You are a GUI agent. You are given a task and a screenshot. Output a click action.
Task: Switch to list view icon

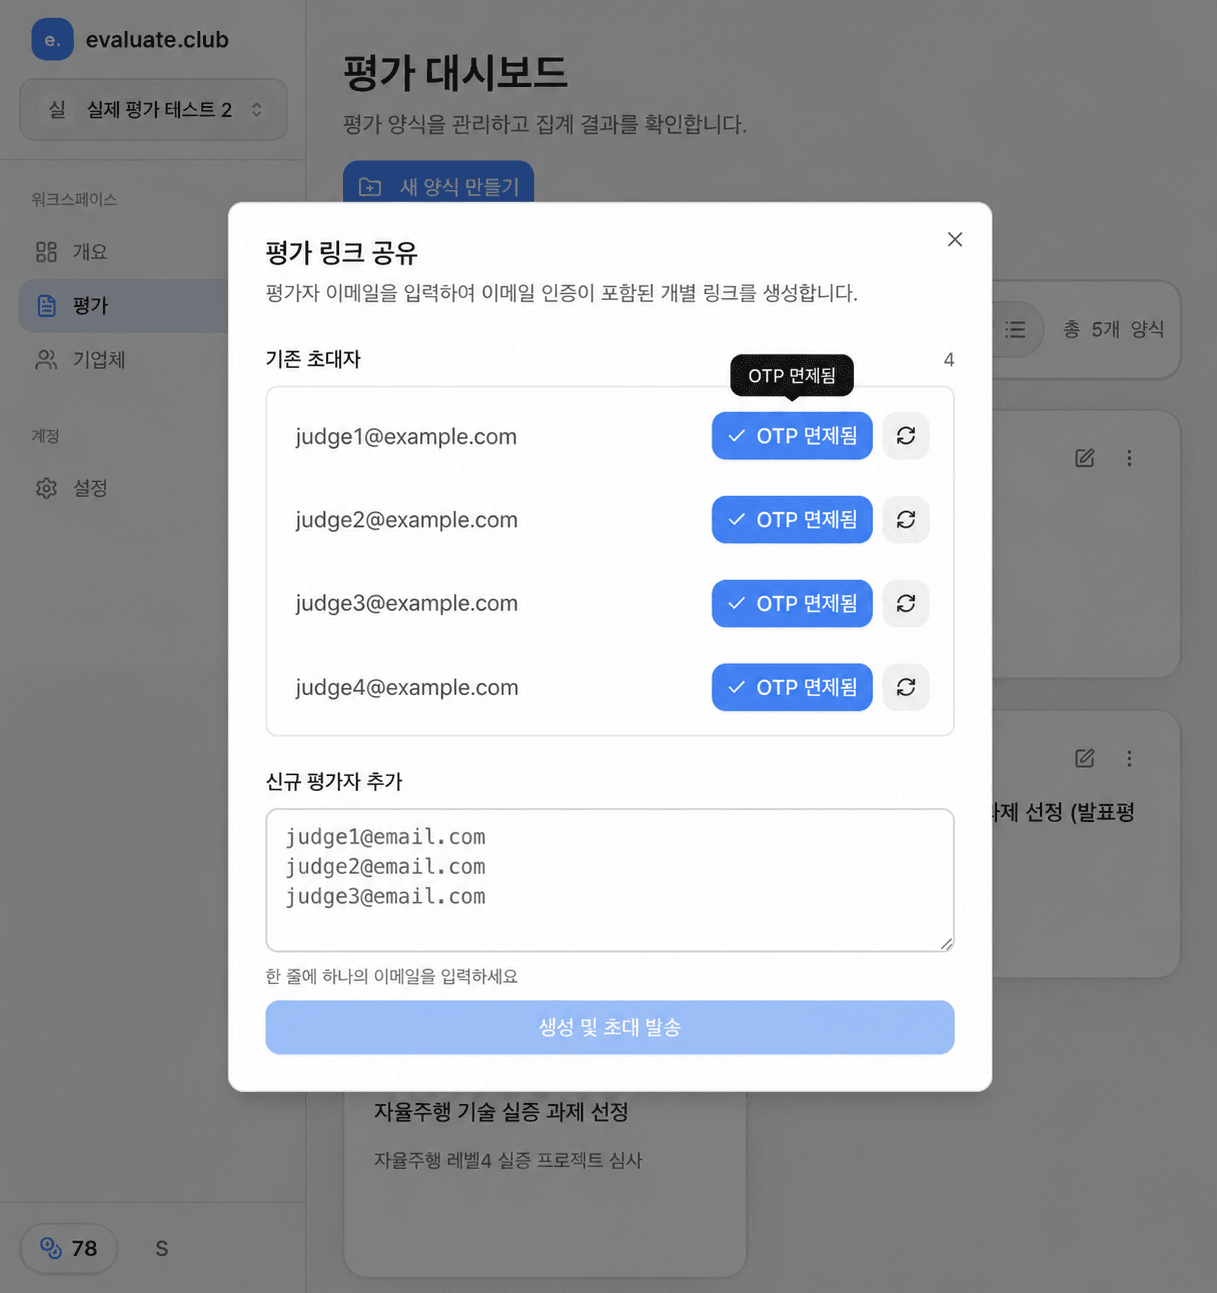1016,329
